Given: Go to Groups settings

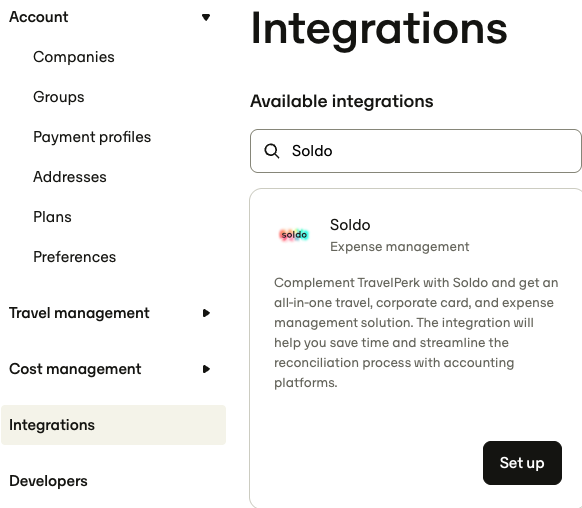Looking at the screenshot, I should tap(59, 97).
